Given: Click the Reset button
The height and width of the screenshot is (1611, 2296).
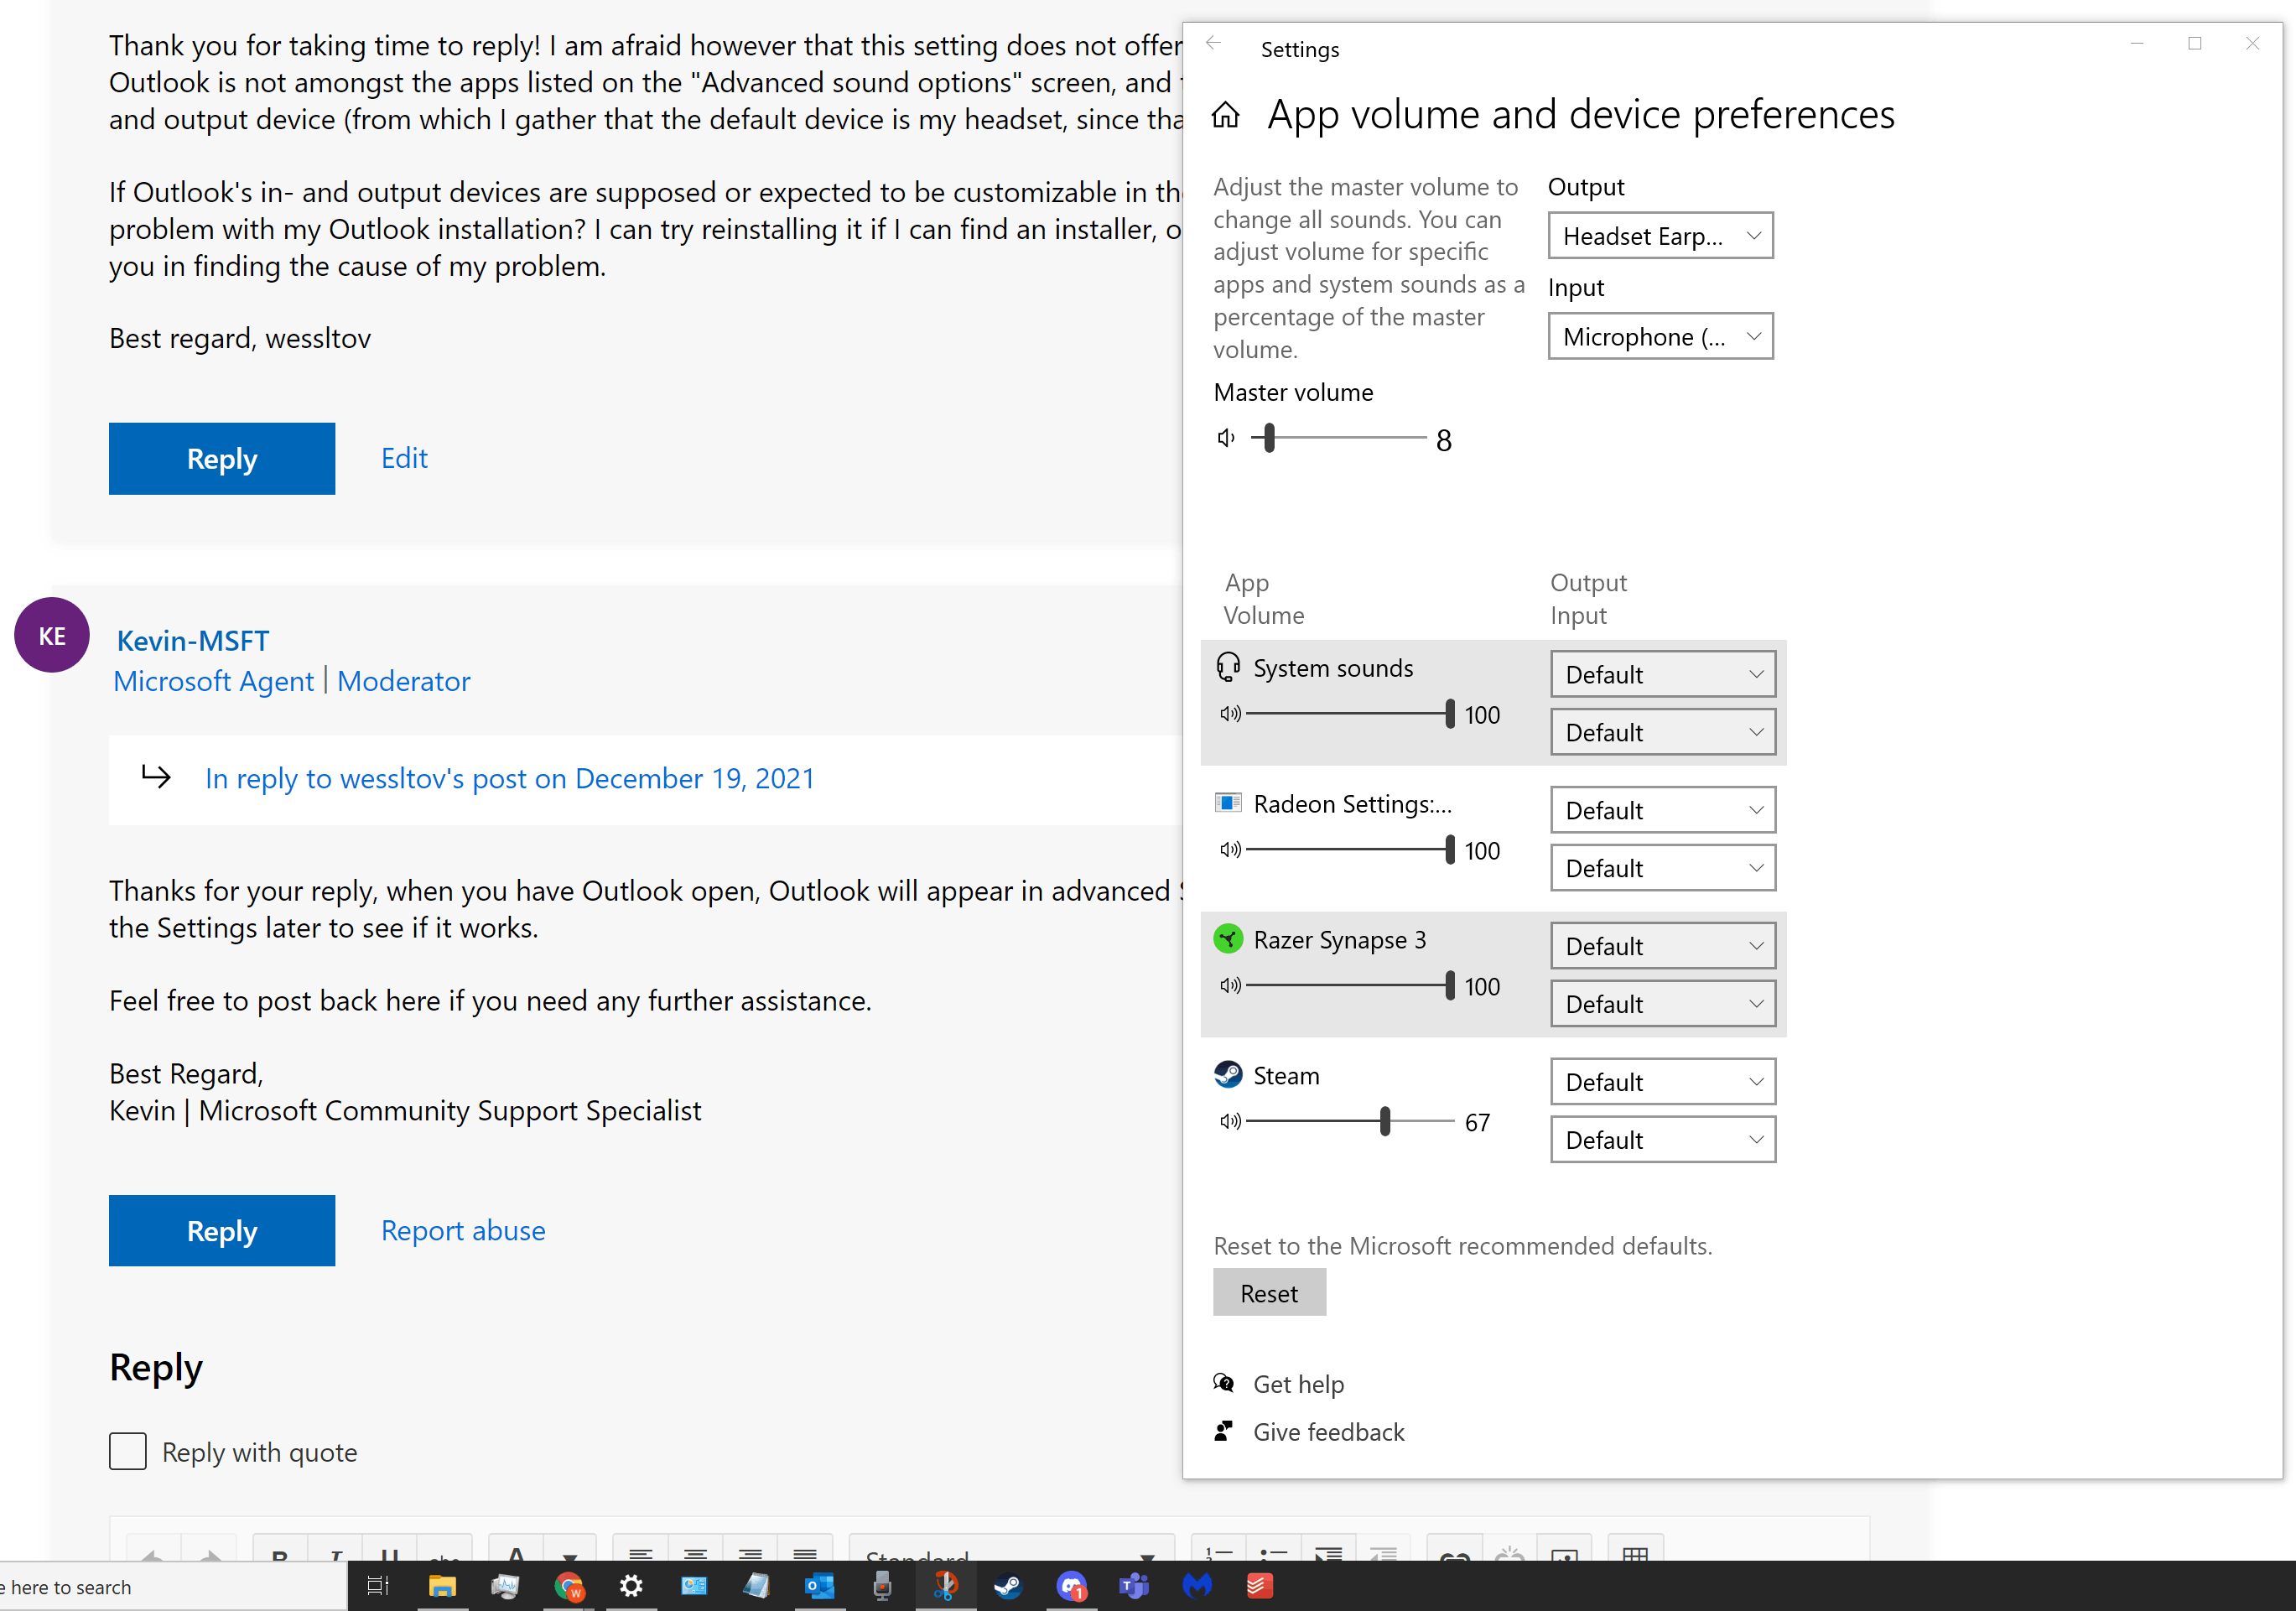Looking at the screenshot, I should [x=1268, y=1293].
